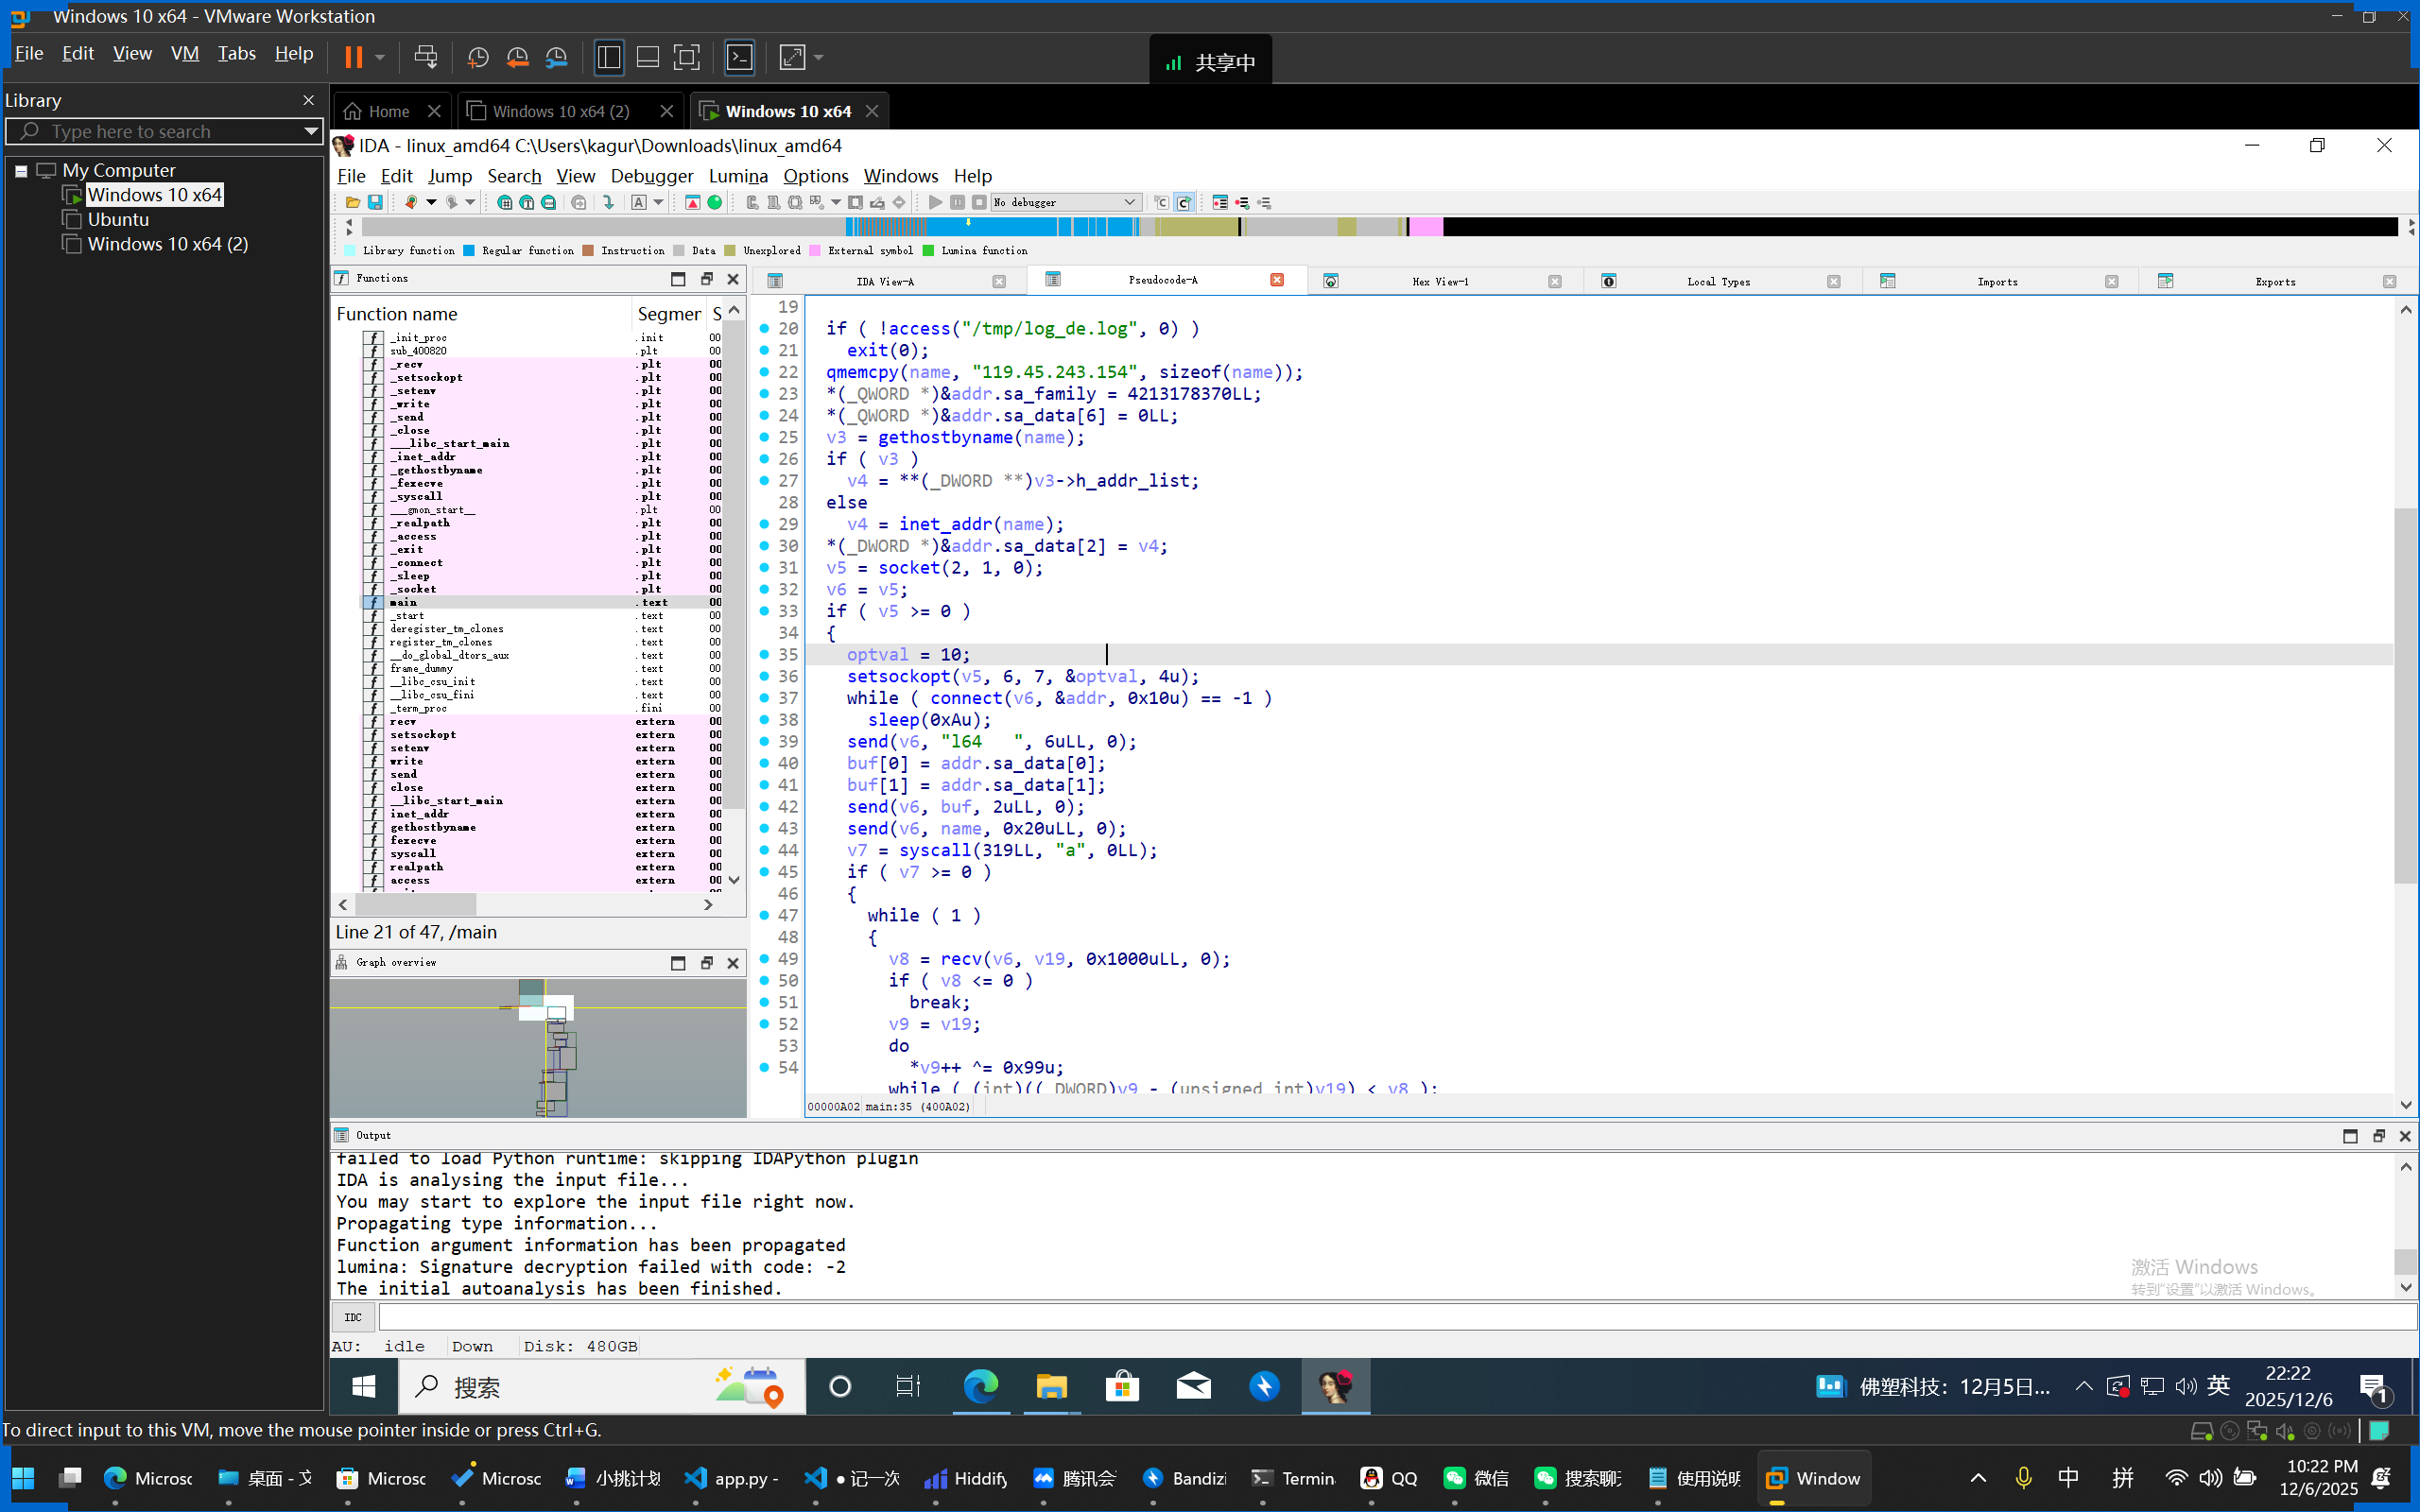Toggle breakpoint dot on line 44

click(x=764, y=850)
